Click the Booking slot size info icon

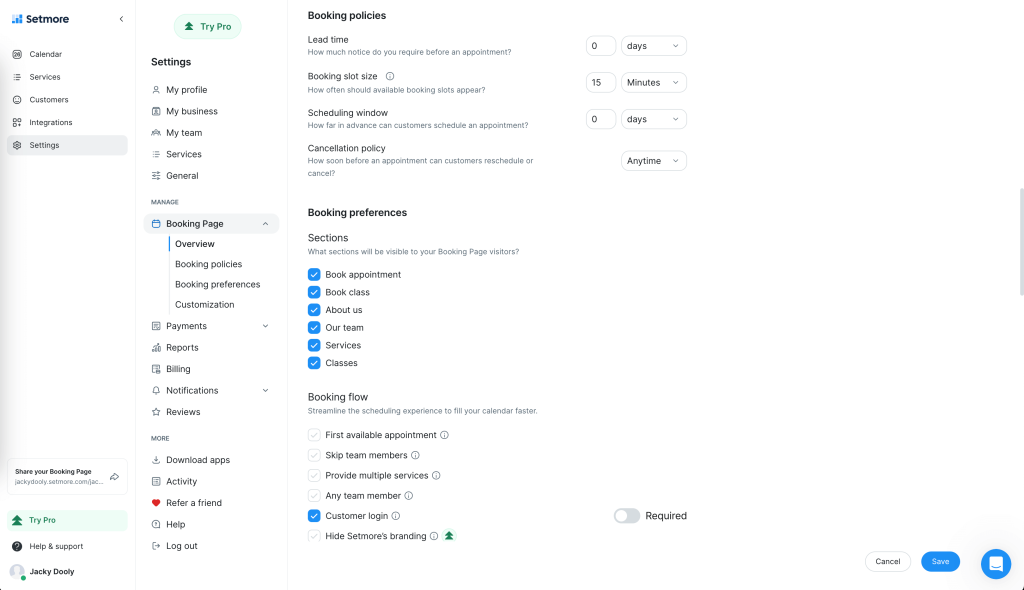[x=390, y=76]
